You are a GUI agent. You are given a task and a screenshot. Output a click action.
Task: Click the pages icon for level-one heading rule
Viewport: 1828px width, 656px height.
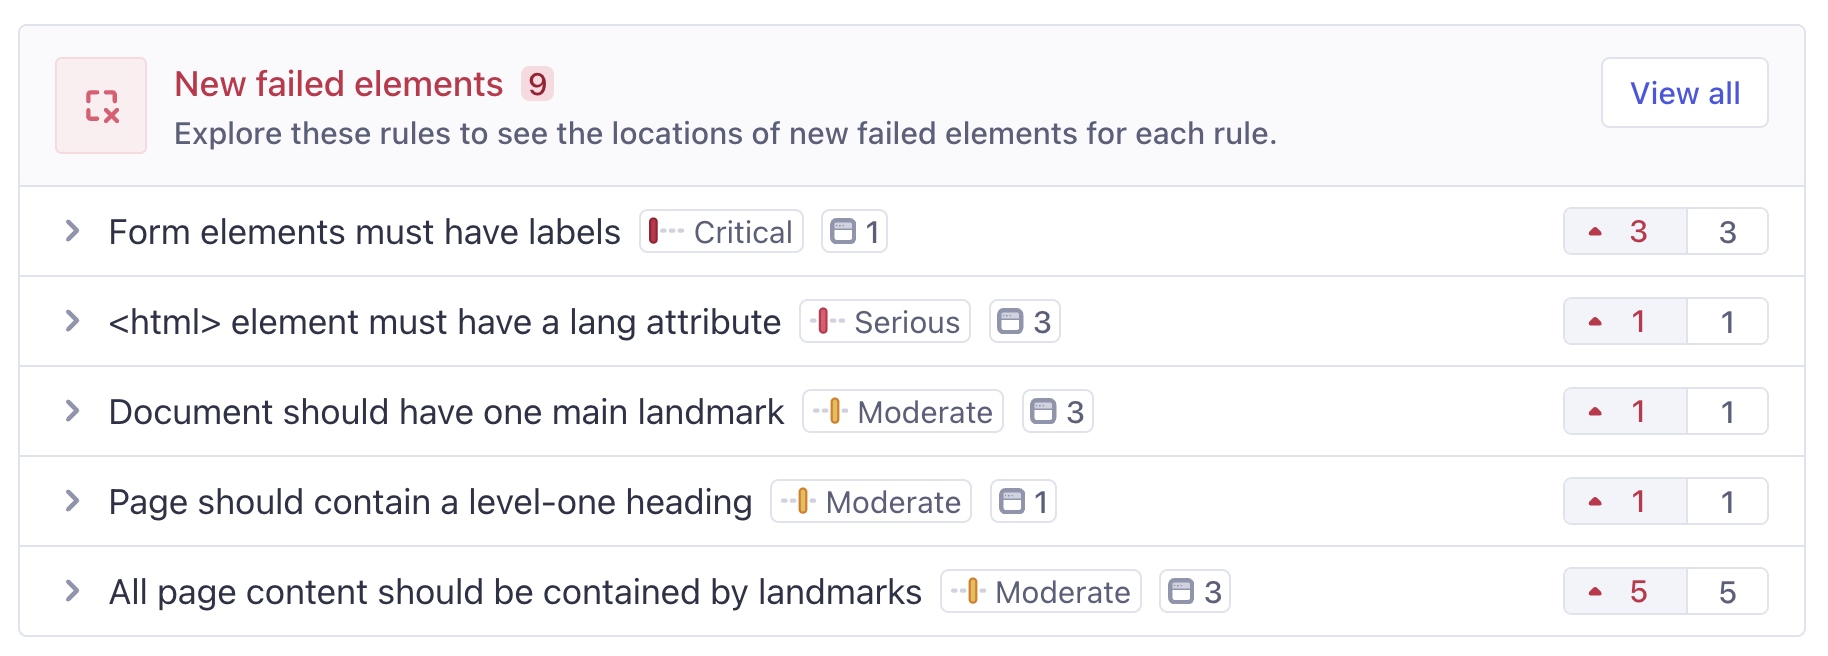1012,501
